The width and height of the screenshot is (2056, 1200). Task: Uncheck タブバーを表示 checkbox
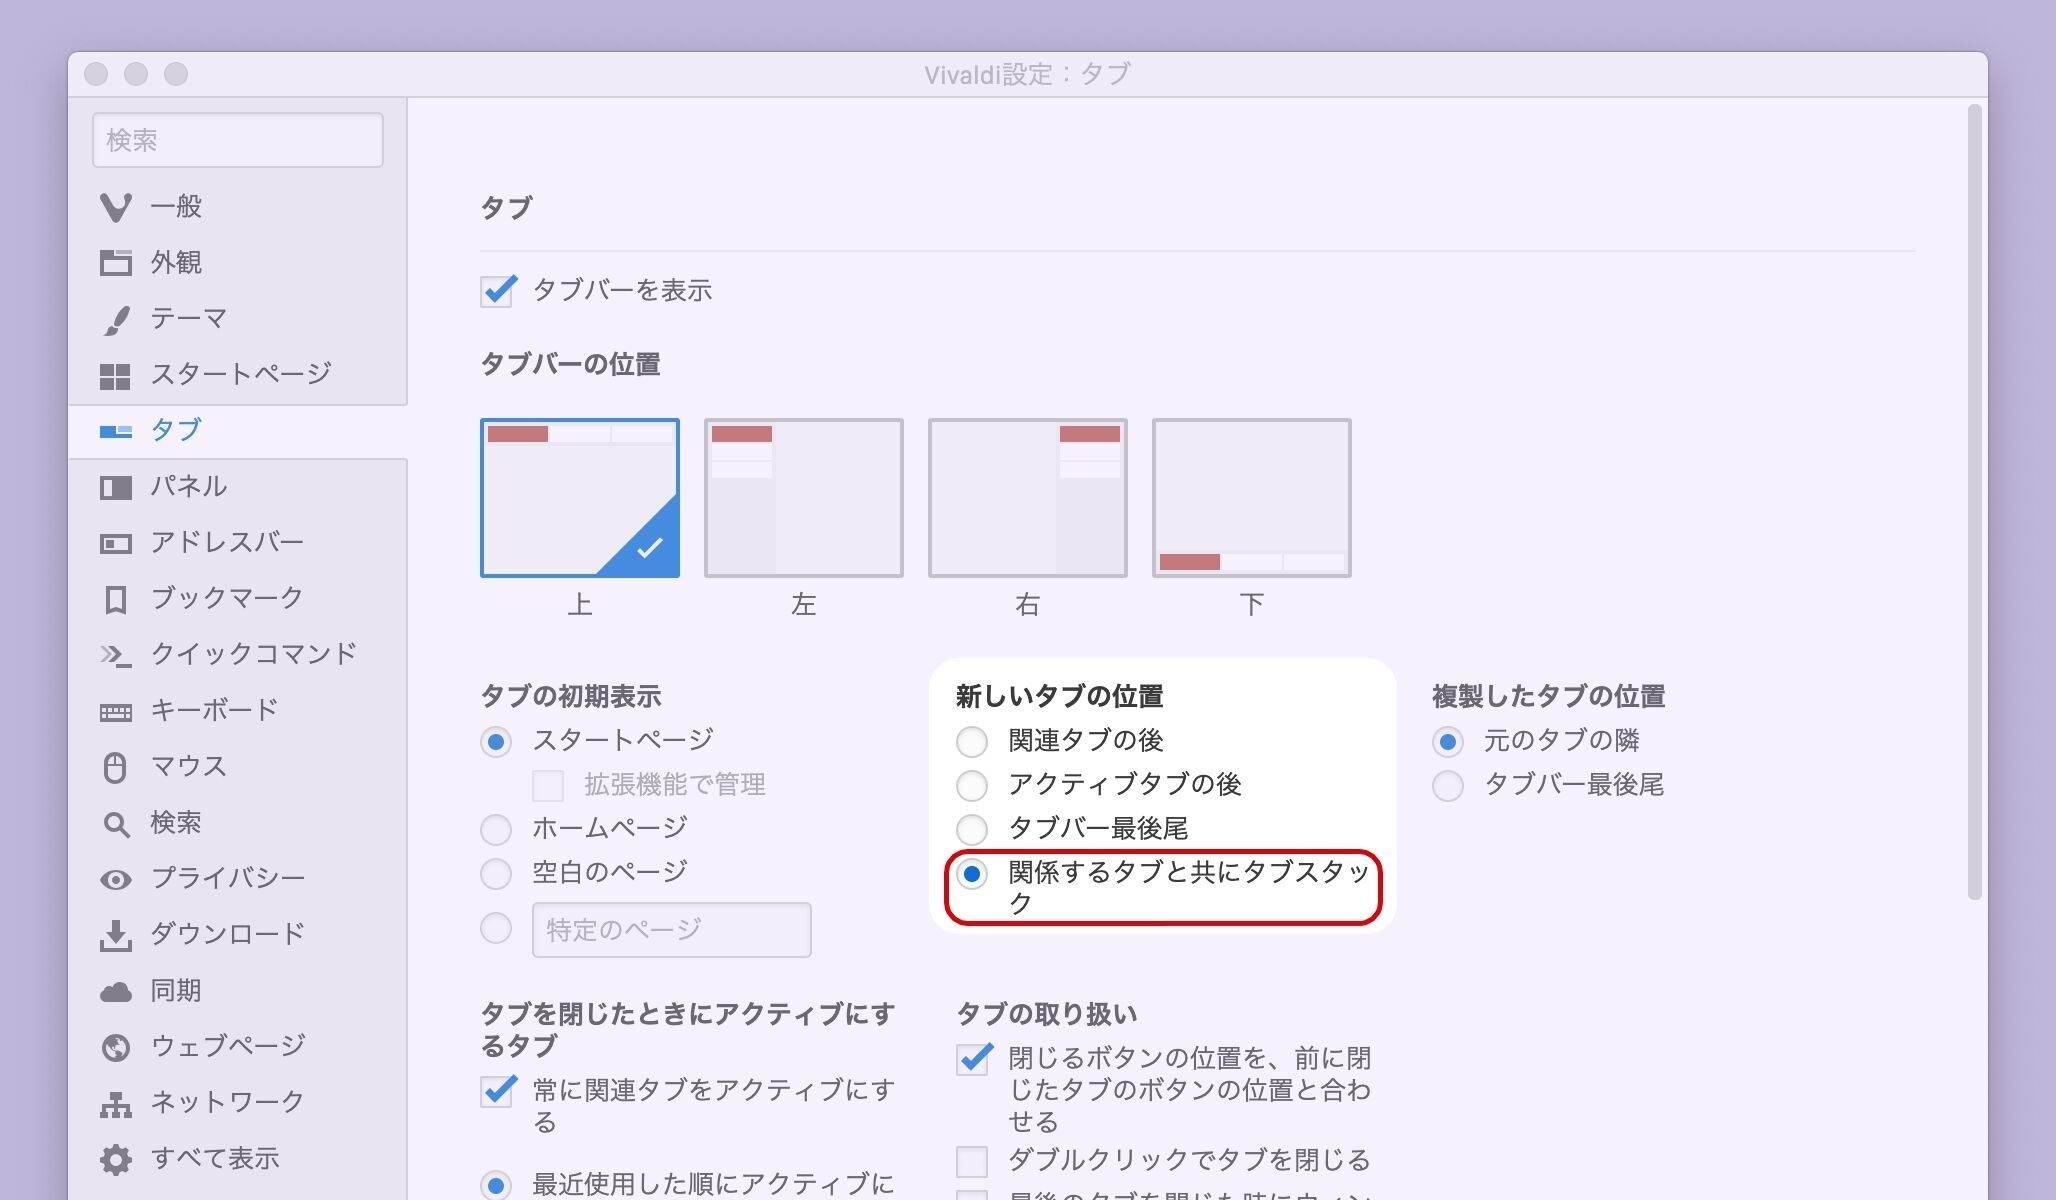(x=497, y=291)
